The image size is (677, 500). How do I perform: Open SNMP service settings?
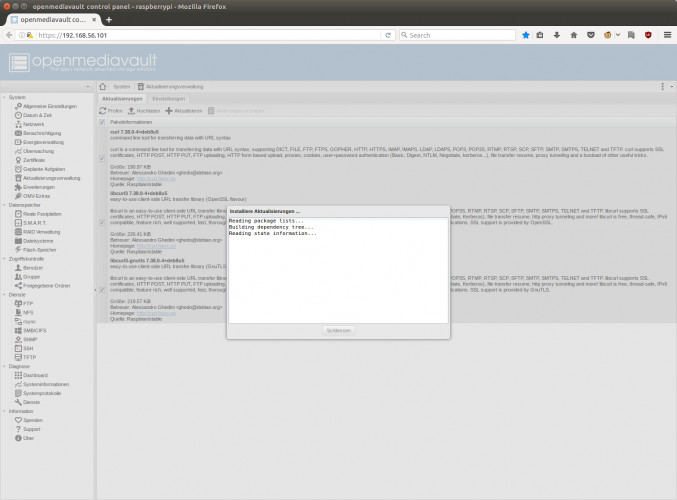26,340
